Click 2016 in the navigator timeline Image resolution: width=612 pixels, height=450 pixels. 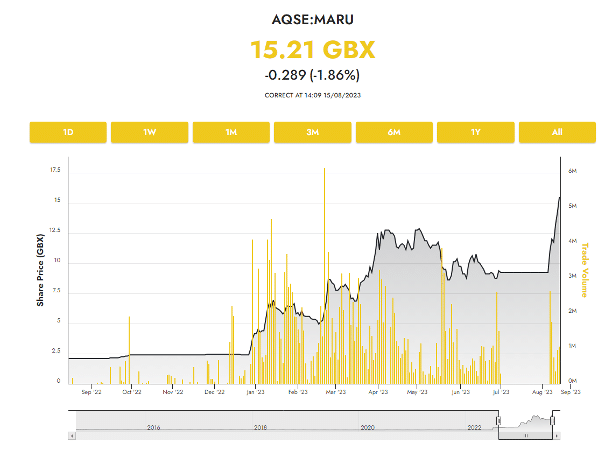coord(153,427)
